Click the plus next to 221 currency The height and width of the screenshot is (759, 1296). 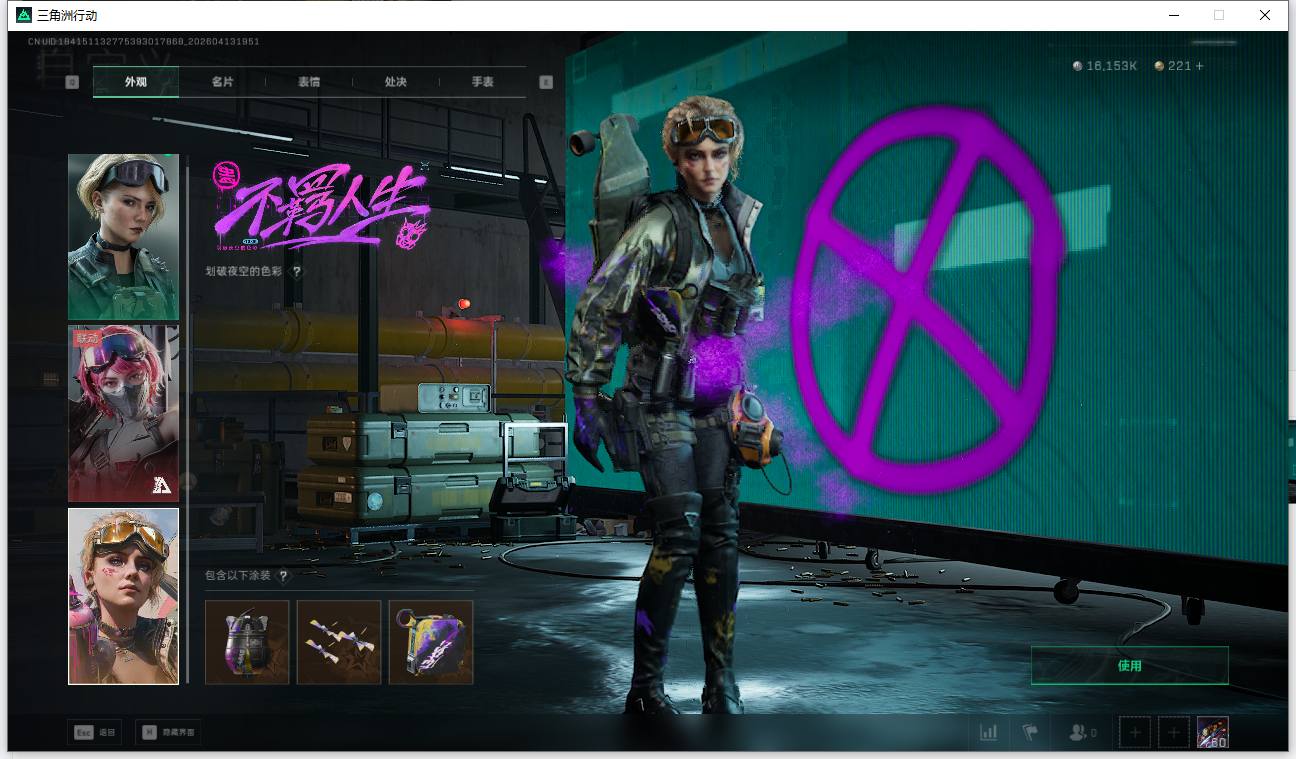[1200, 66]
